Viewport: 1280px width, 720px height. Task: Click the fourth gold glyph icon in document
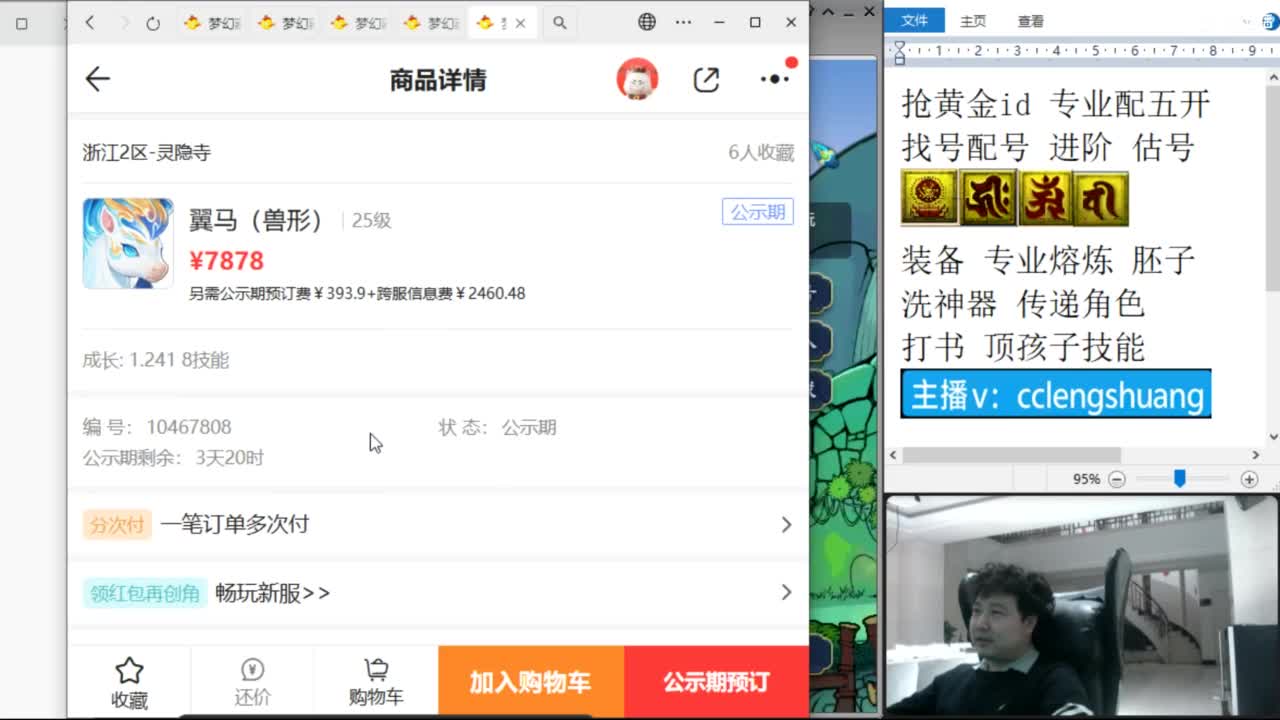coord(1101,198)
